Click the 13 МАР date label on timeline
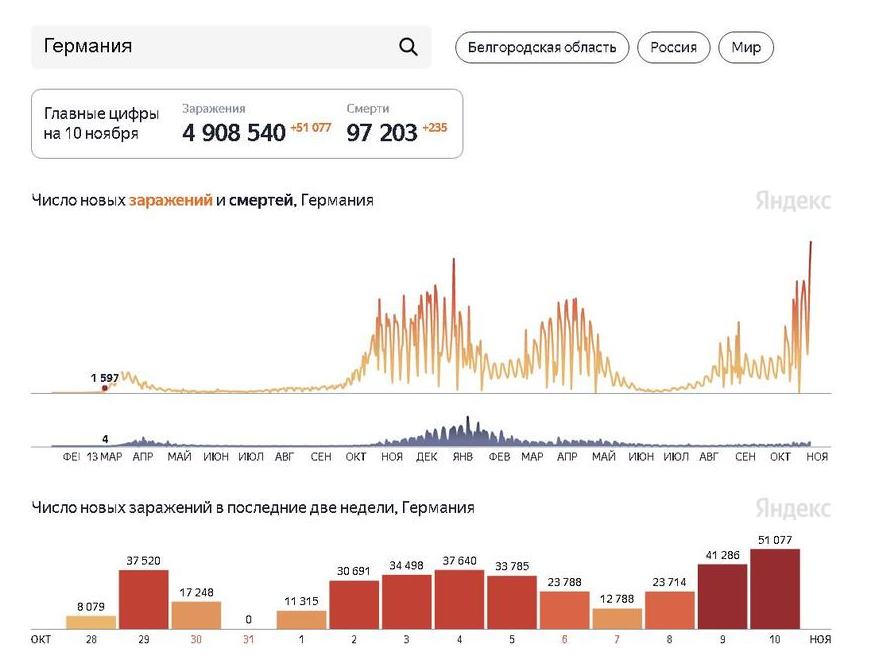The width and height of the screenshot is (870, 659). [x=104, y=456]
